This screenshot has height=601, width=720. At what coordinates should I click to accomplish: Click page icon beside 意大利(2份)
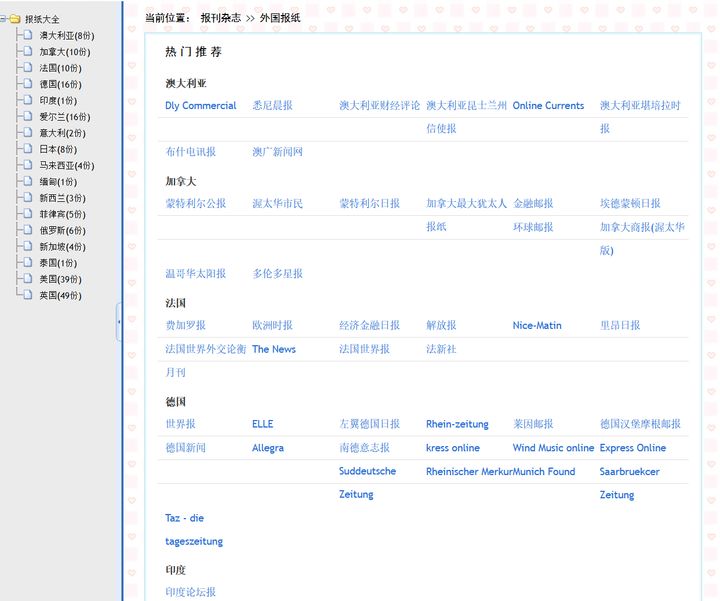[28, 133]
